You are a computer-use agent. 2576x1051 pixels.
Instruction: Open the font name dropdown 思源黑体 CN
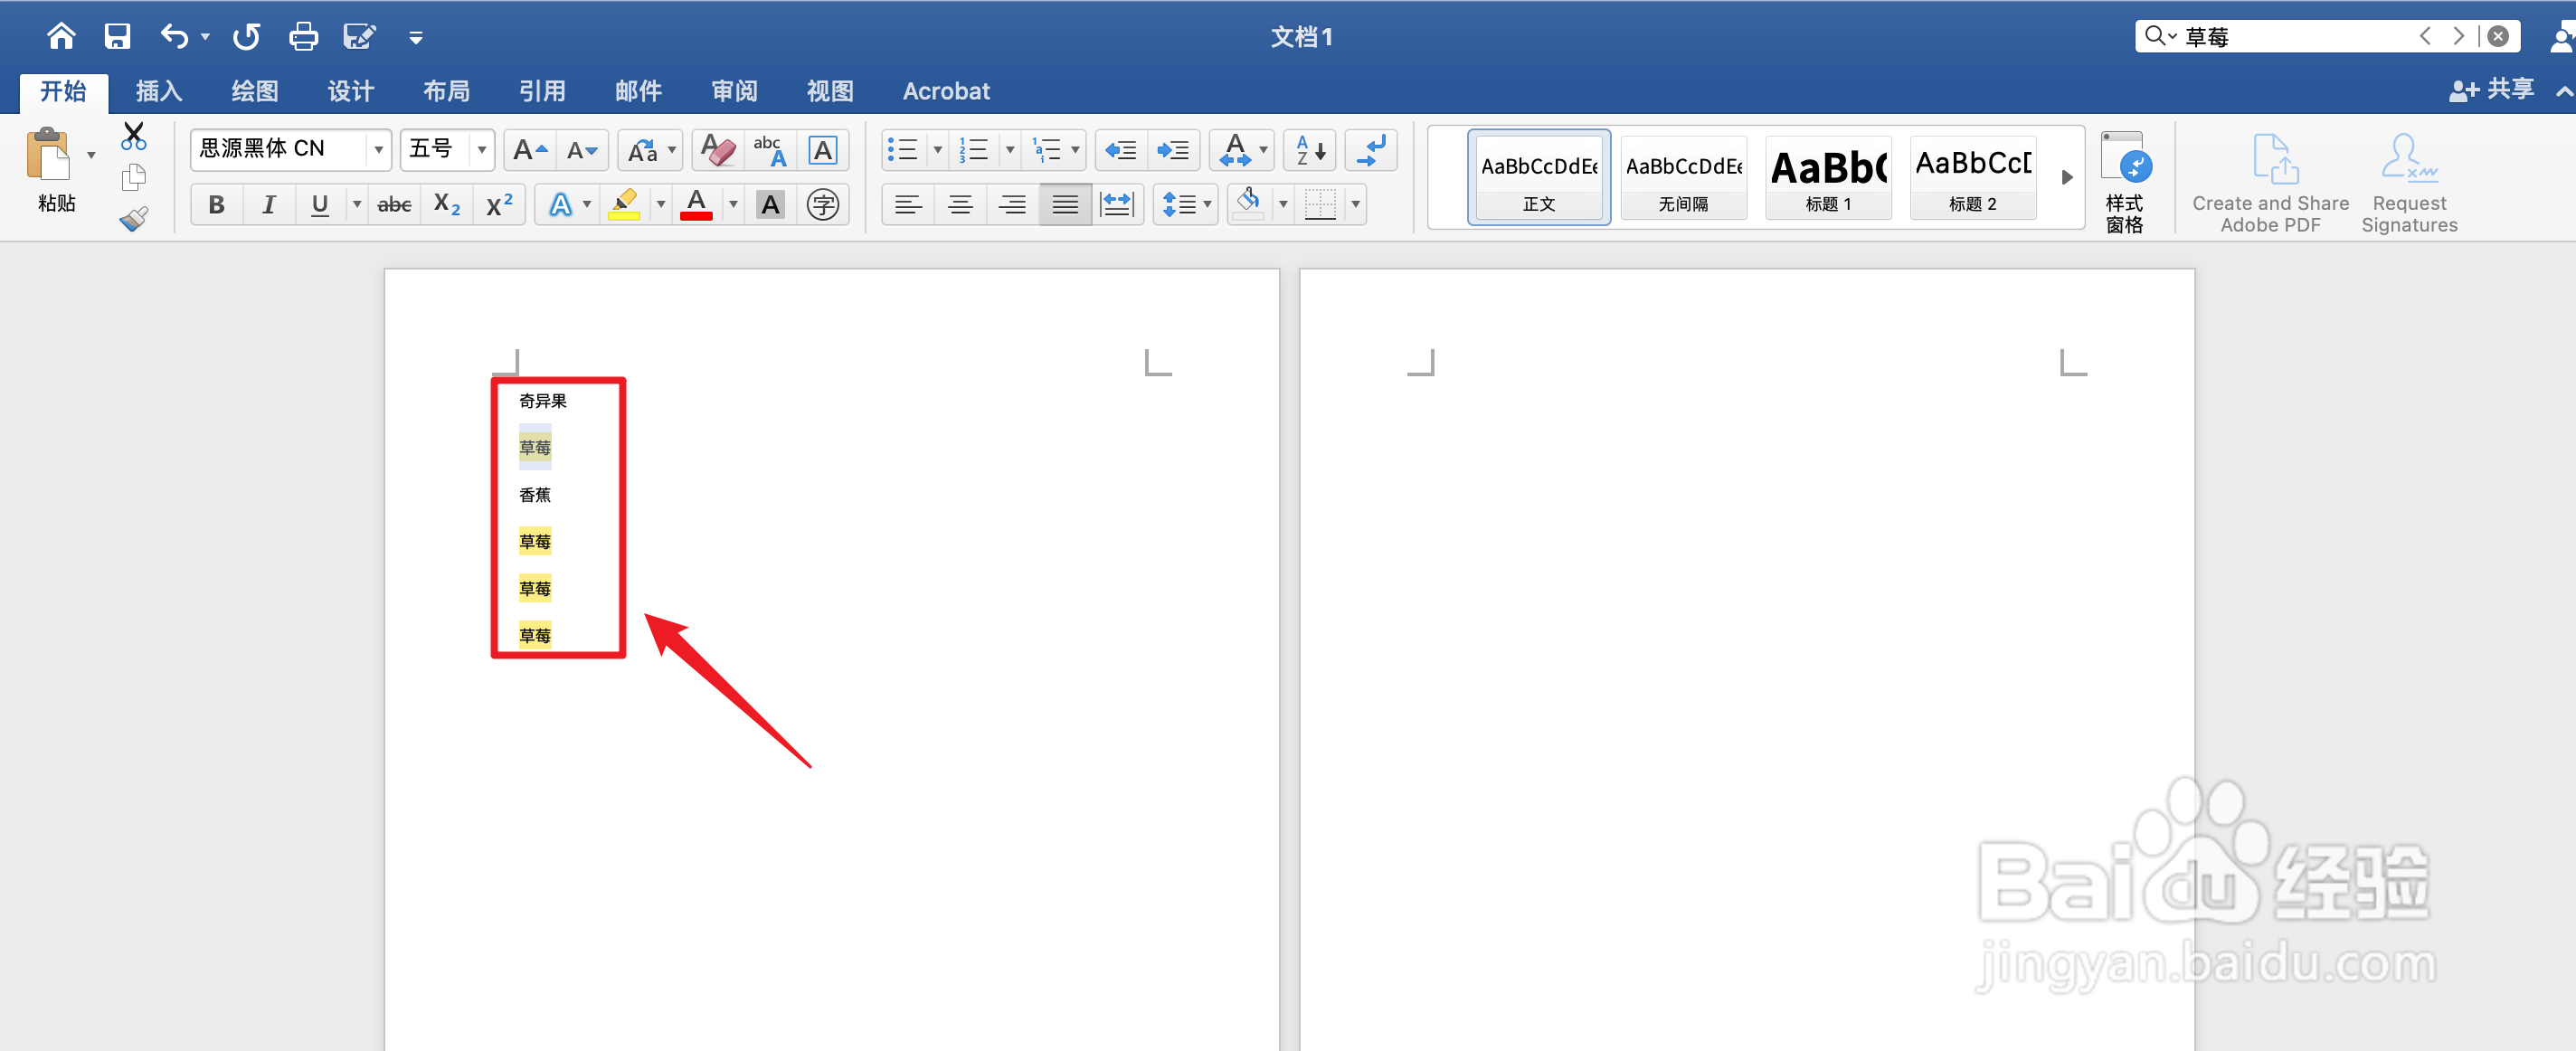click(x=378, y=150)
